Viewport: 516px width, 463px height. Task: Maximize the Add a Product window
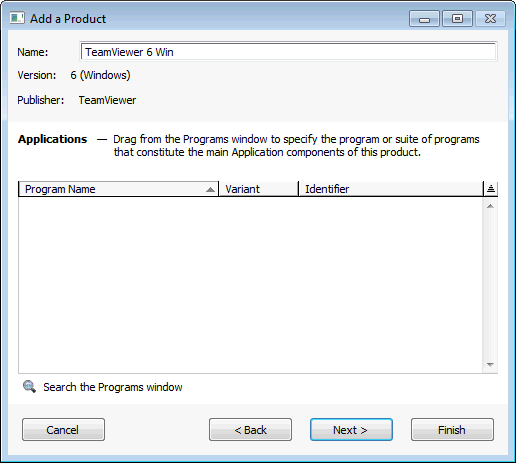(x=457, y=19)
